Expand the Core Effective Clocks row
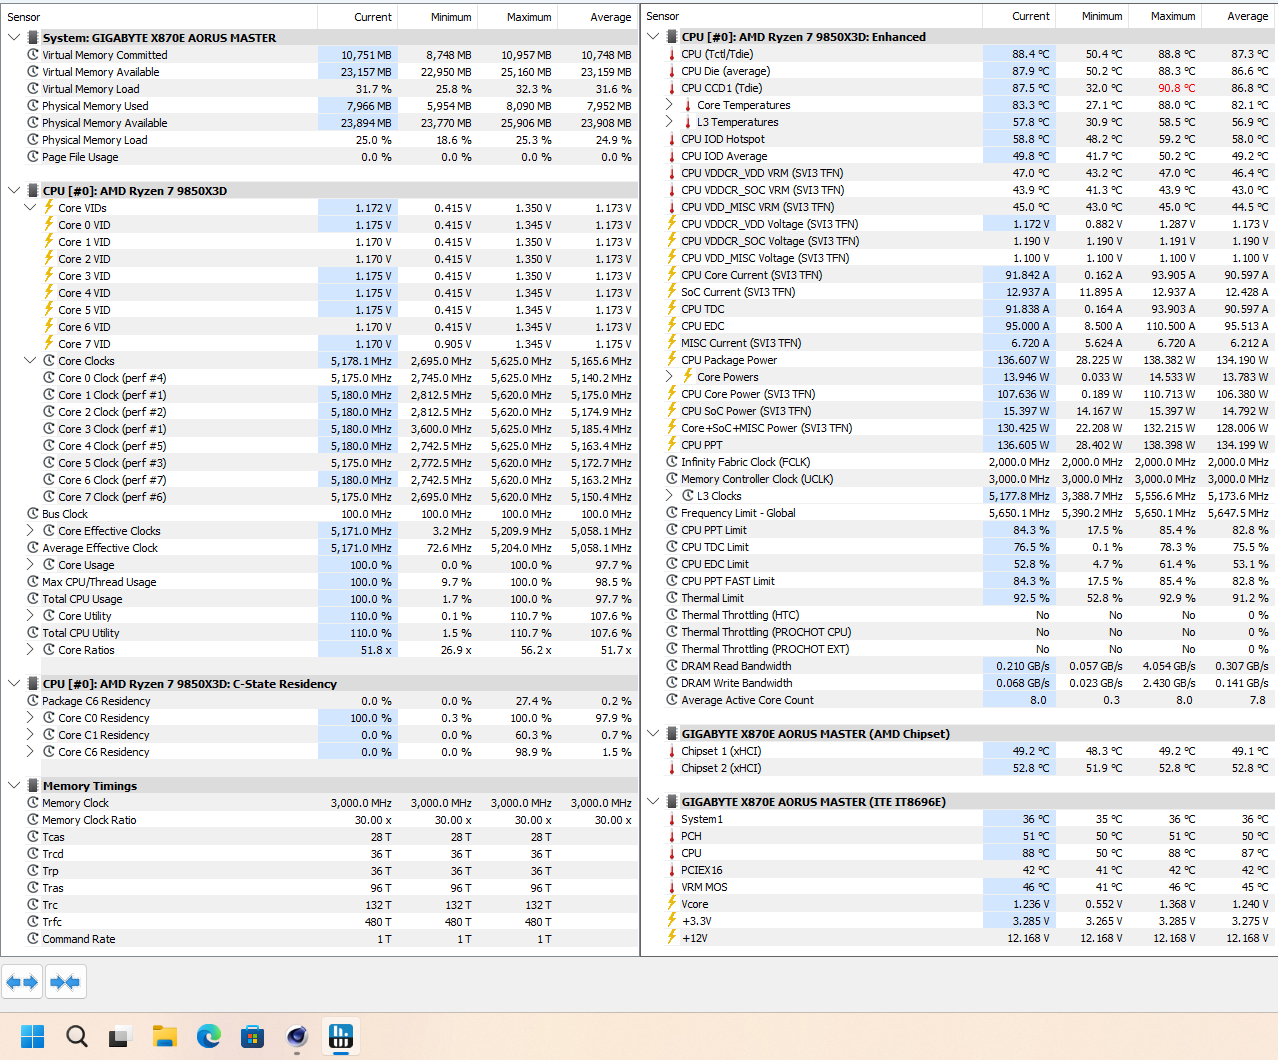 point(30,531)
